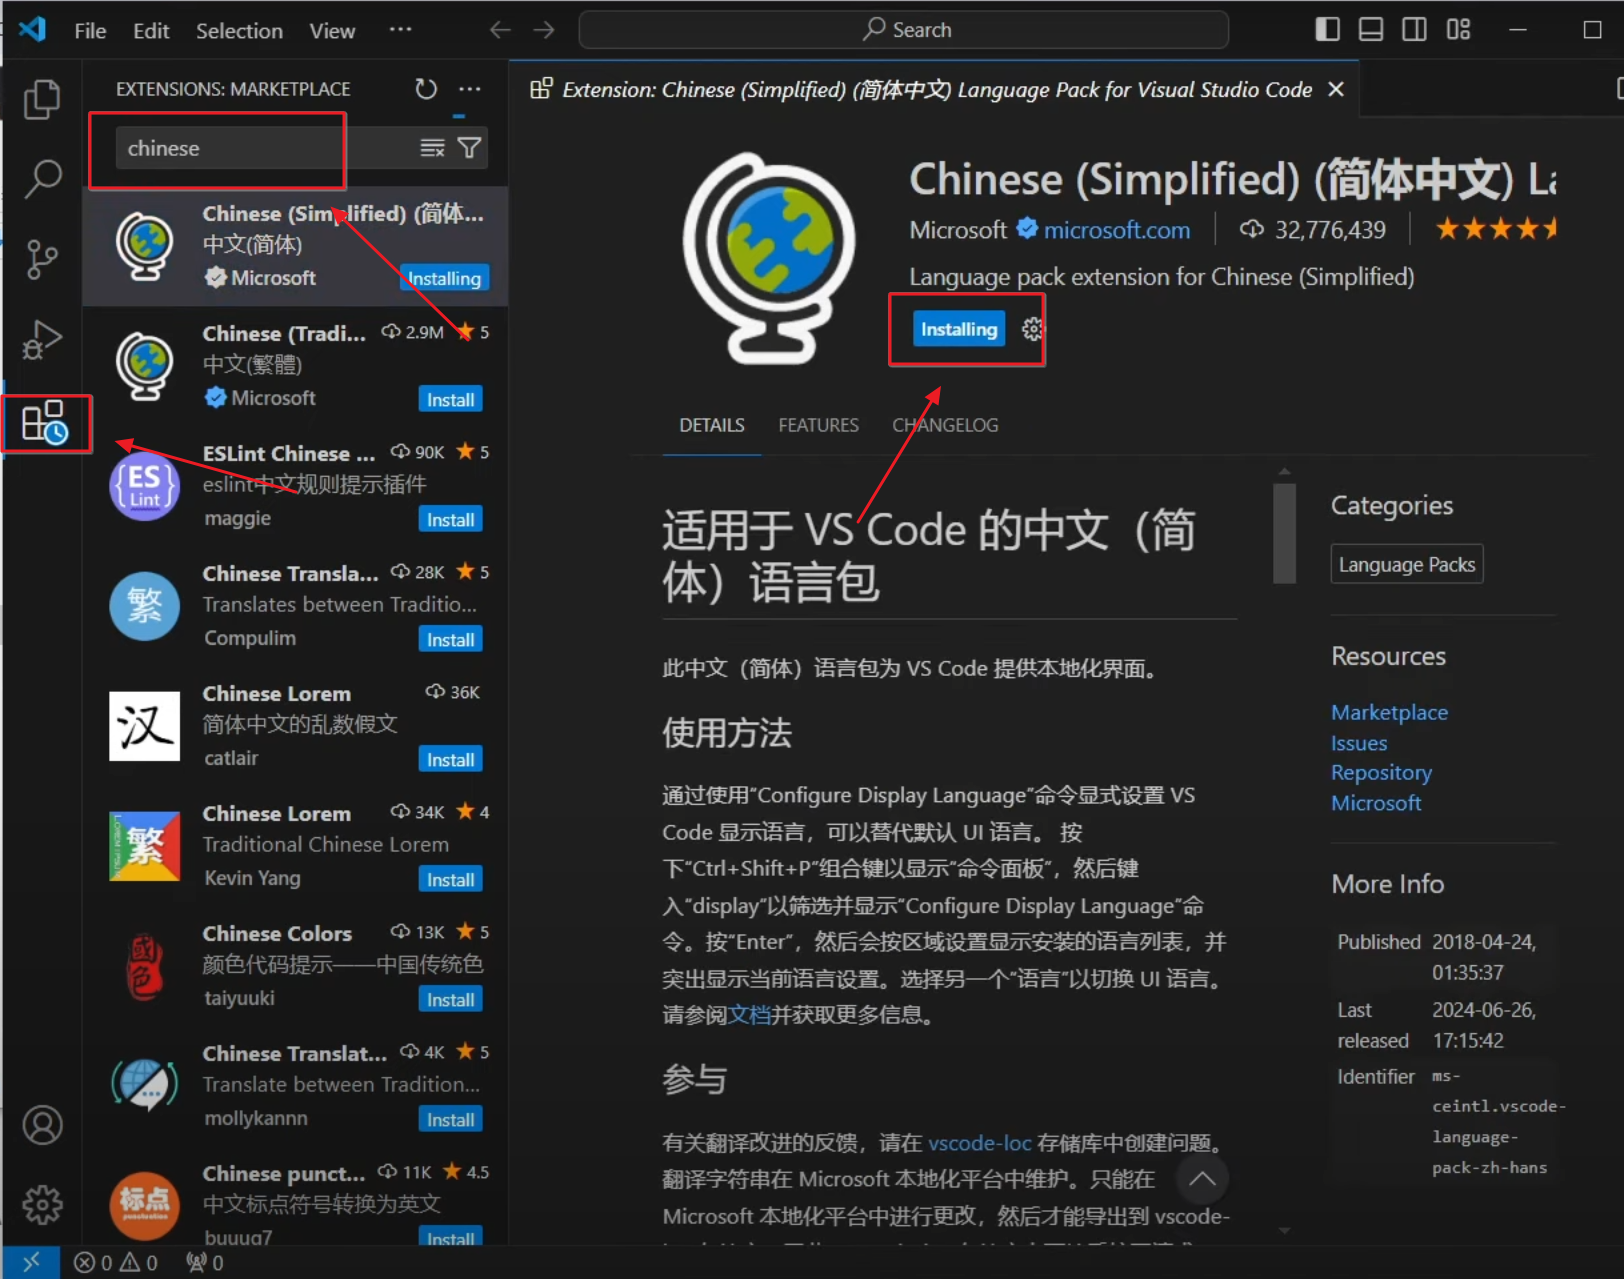This screenshot has height=1279, width=1624.
Task: Open the Run and Debug view
Action: (42, 340)
